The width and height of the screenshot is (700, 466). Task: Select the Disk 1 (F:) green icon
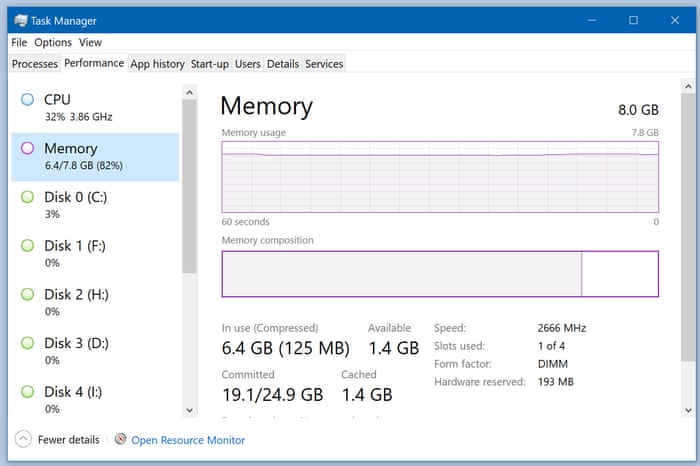tap(27, 246)
